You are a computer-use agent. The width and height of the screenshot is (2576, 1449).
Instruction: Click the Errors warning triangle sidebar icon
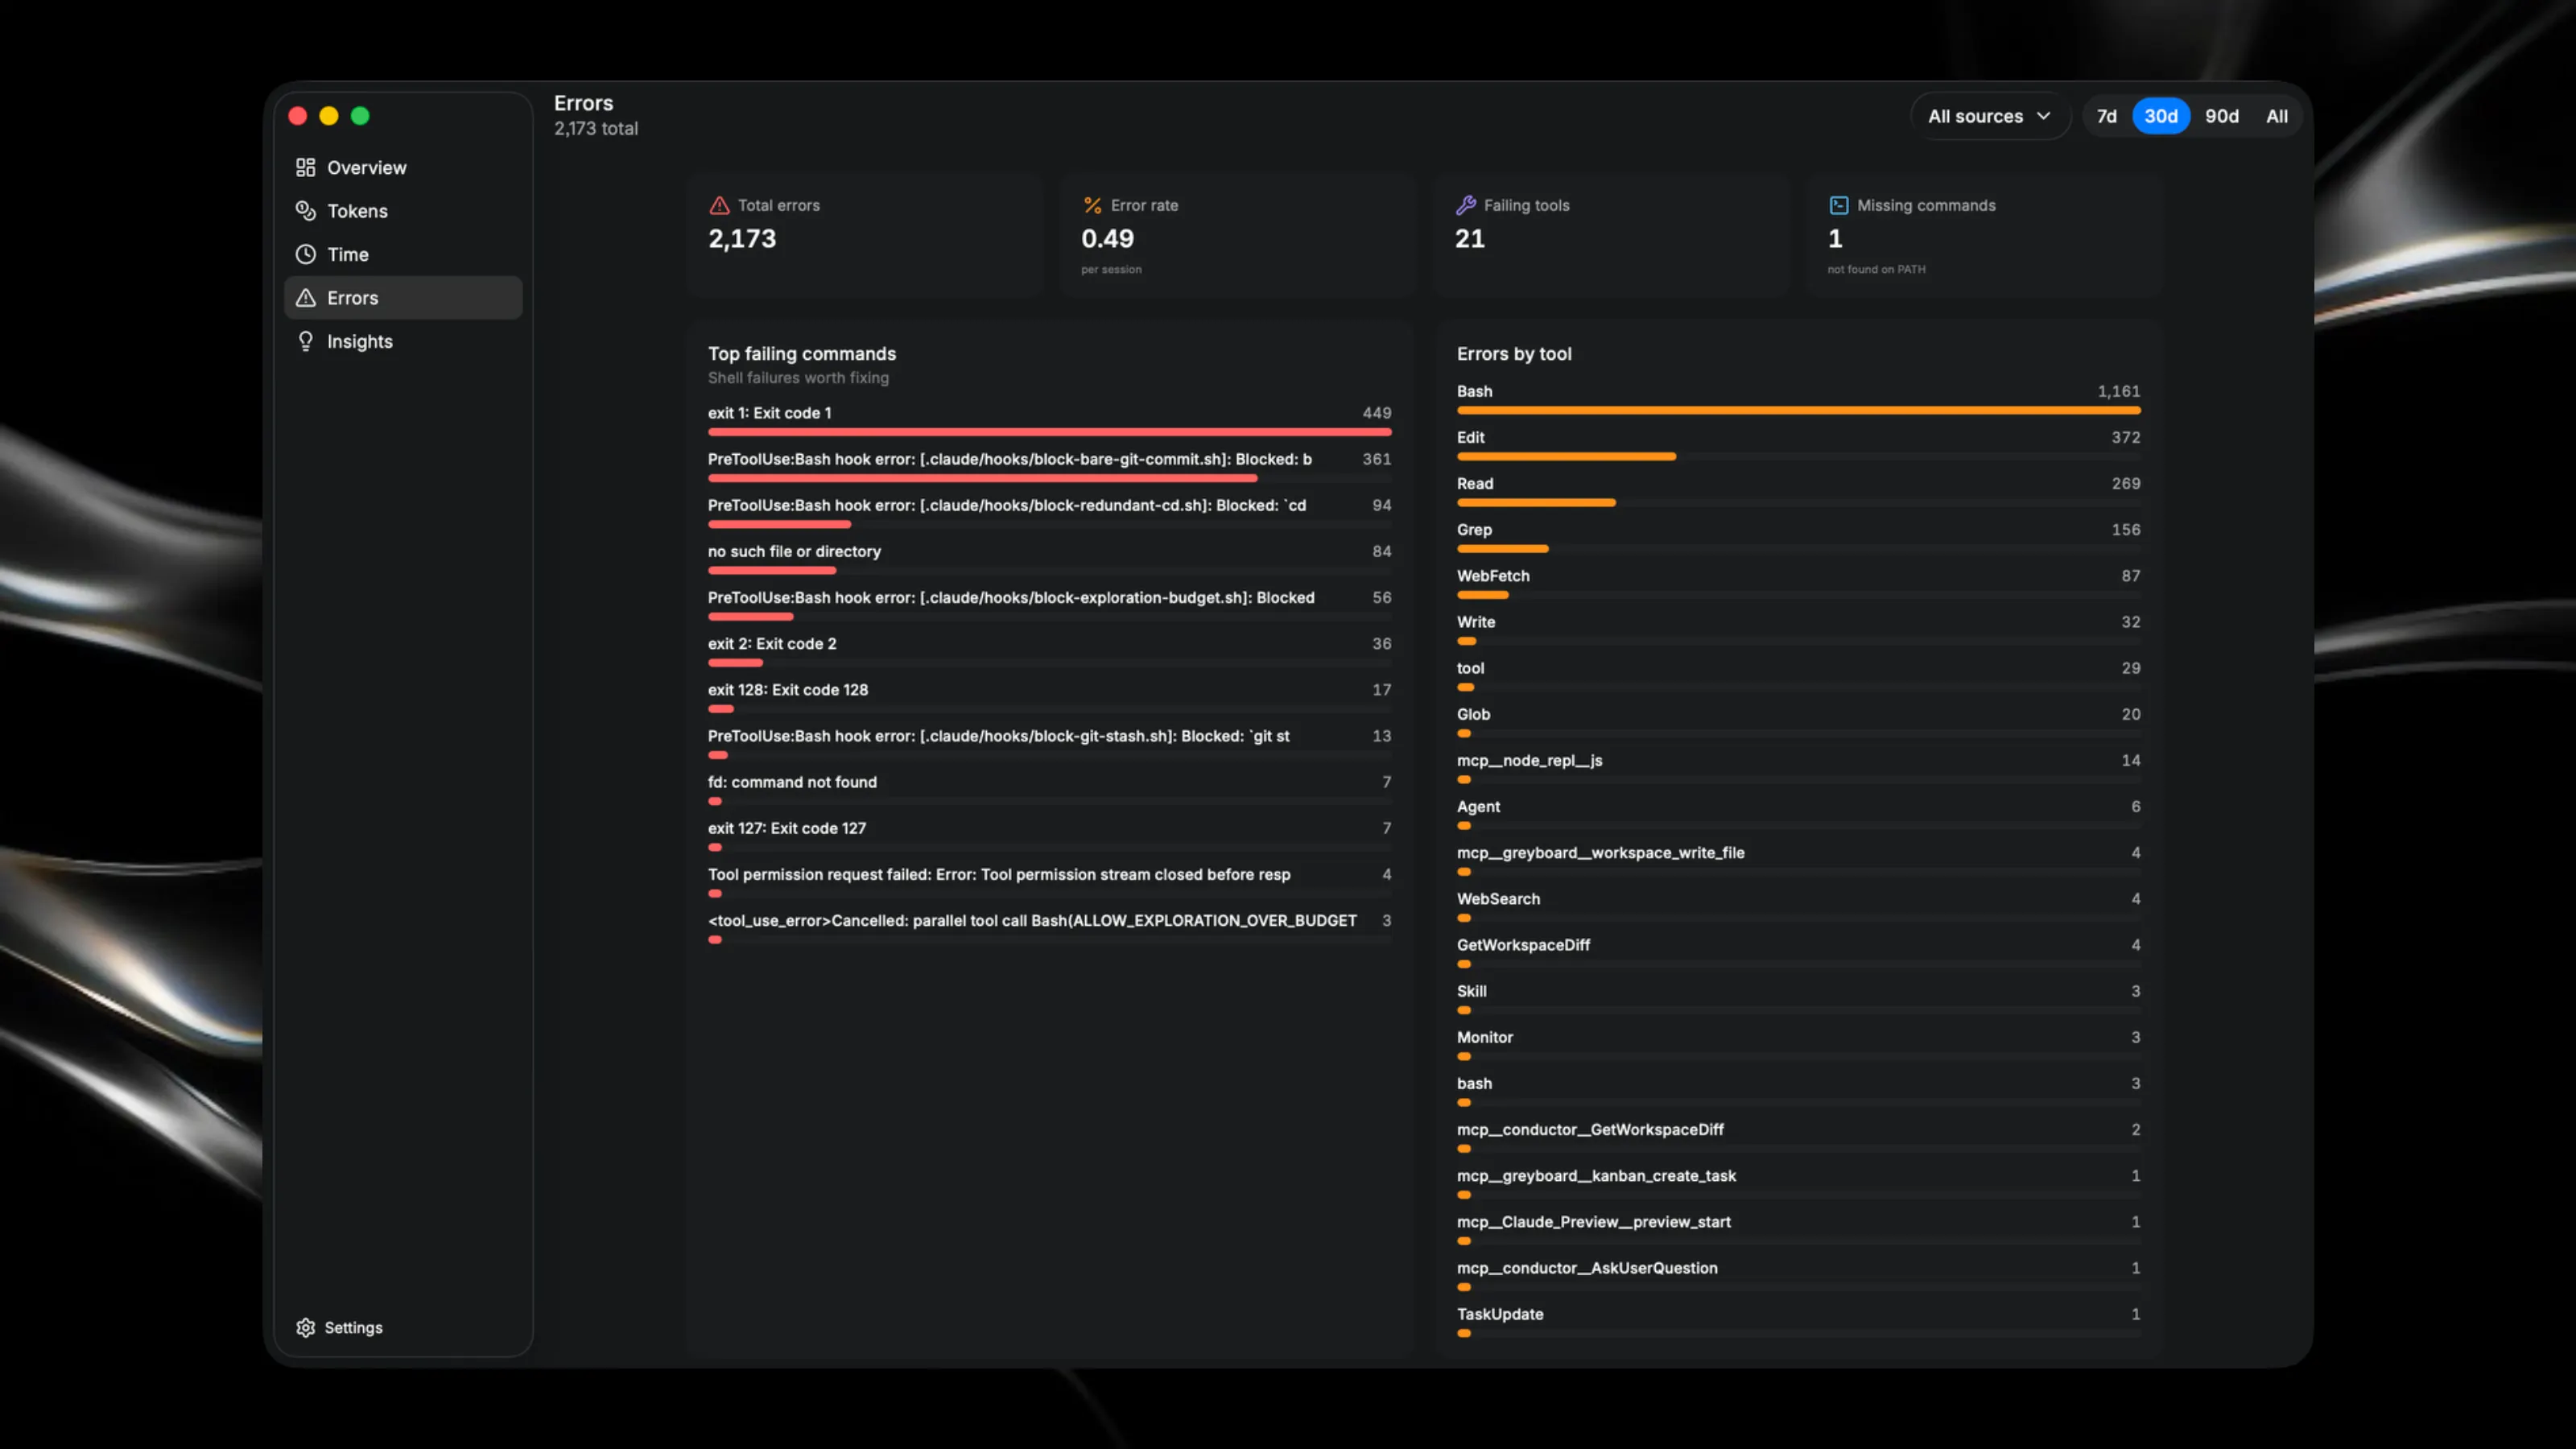click(305, 298)
